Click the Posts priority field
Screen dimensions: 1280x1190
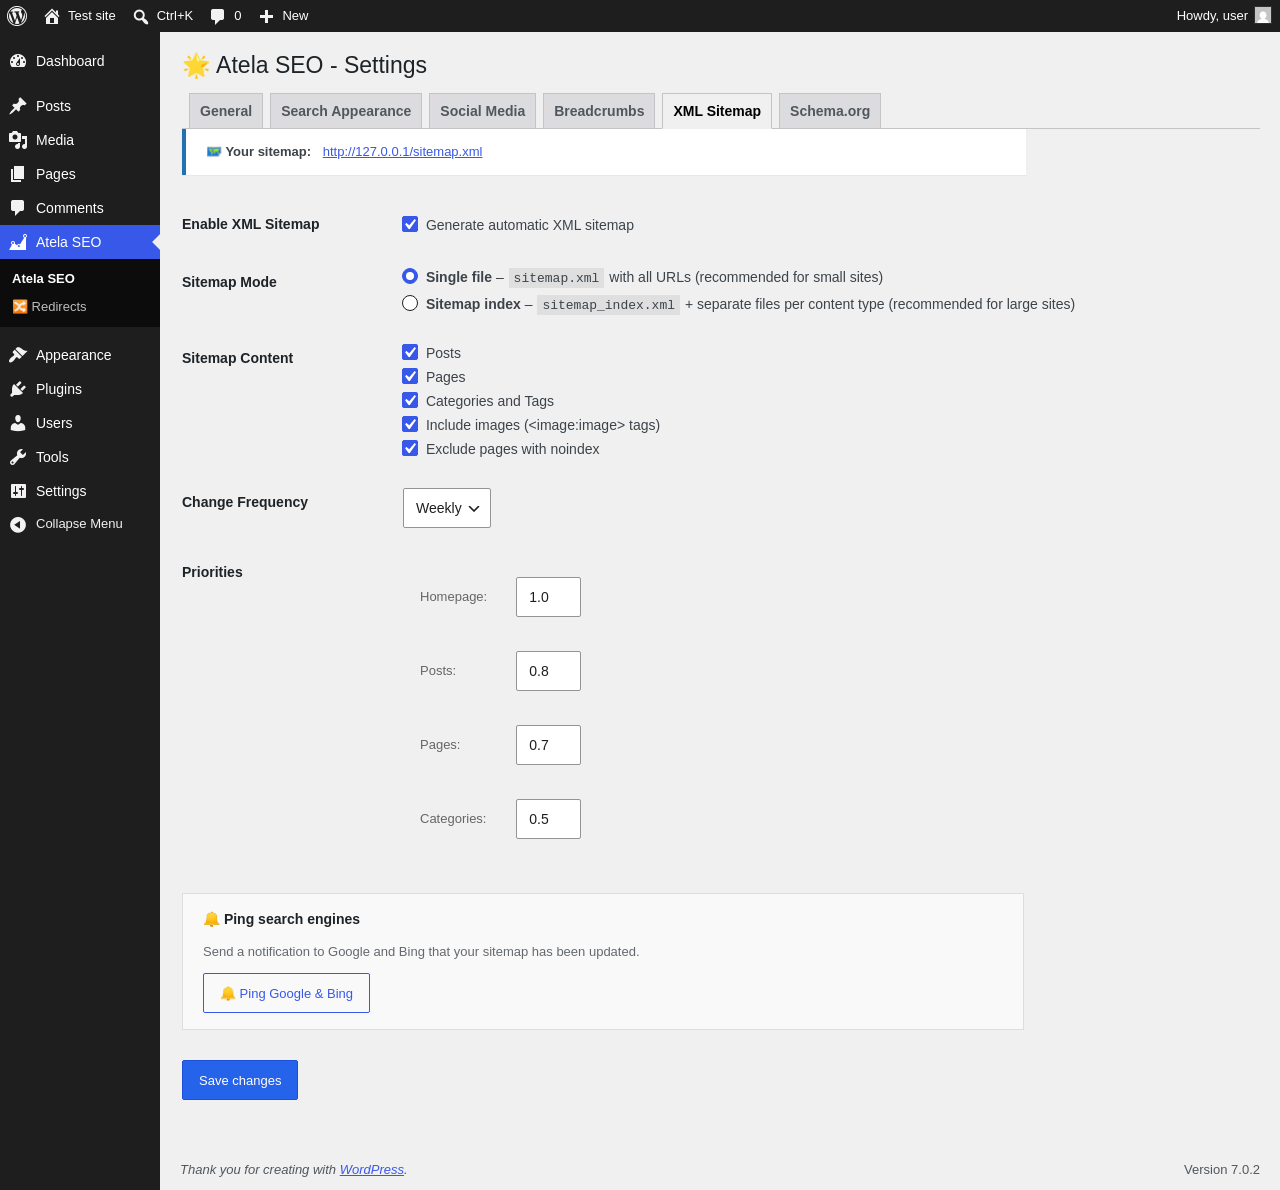click(x=548, y=671)
